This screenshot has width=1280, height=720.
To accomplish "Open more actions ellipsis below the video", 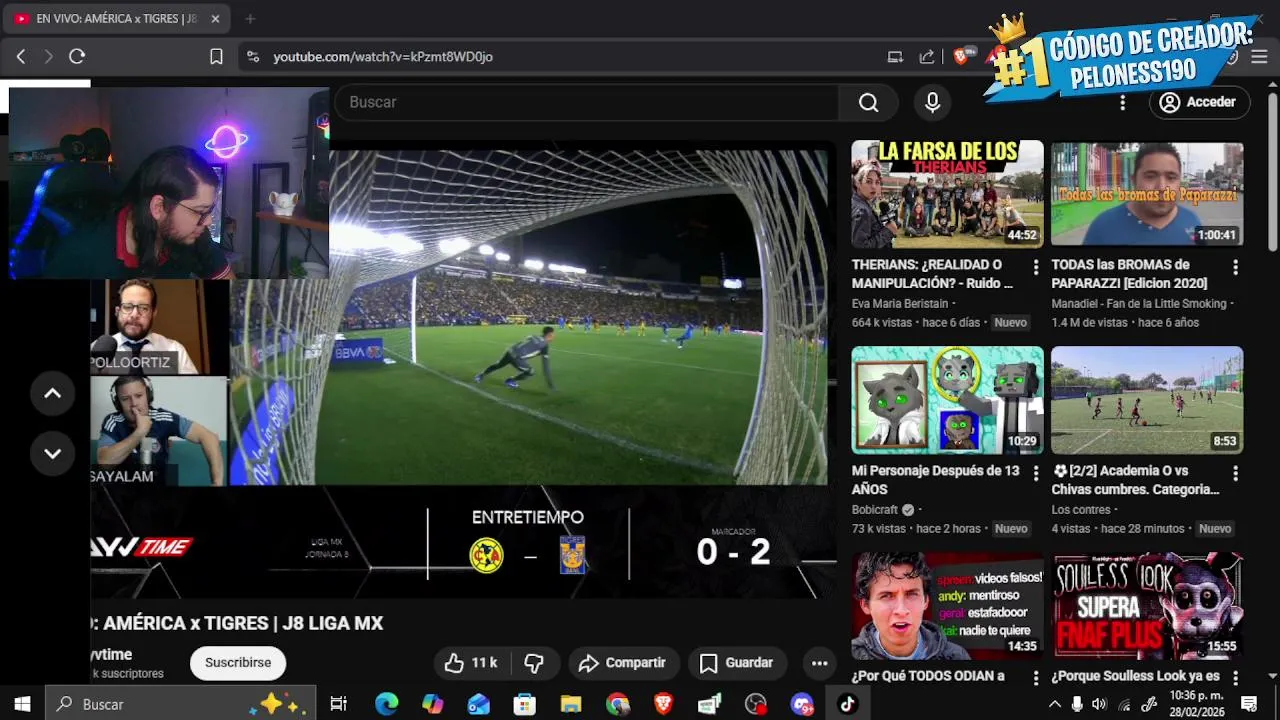I will coord(819,663).
